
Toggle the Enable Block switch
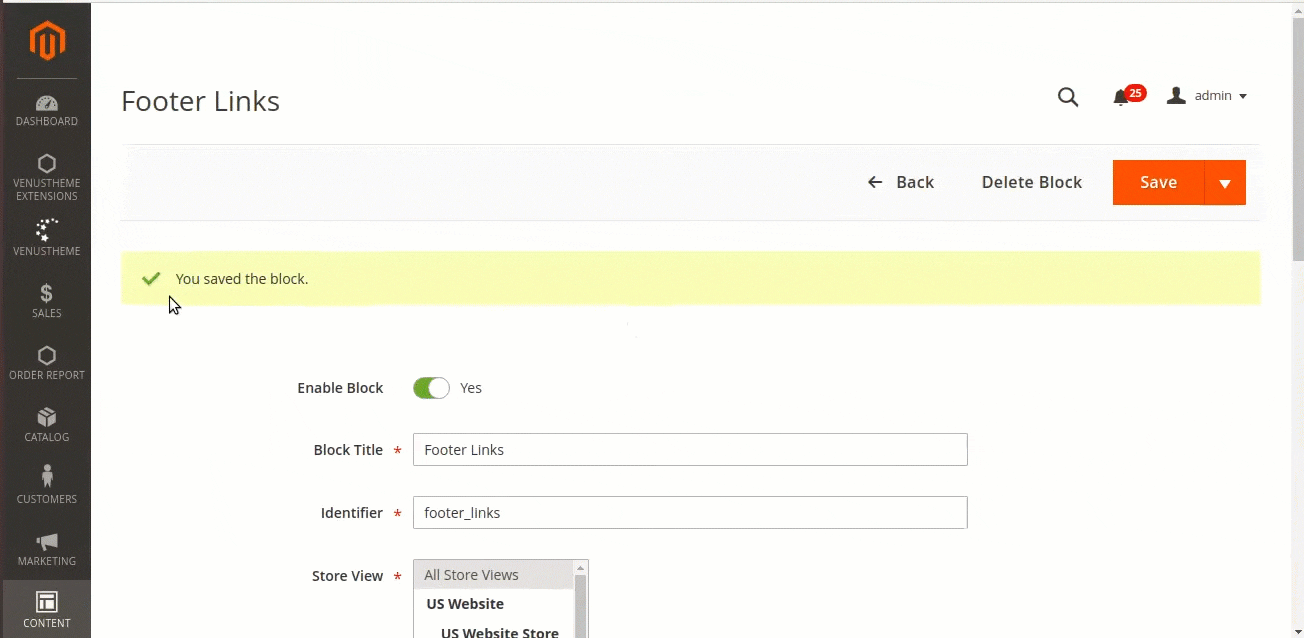[x=431, y=388]
